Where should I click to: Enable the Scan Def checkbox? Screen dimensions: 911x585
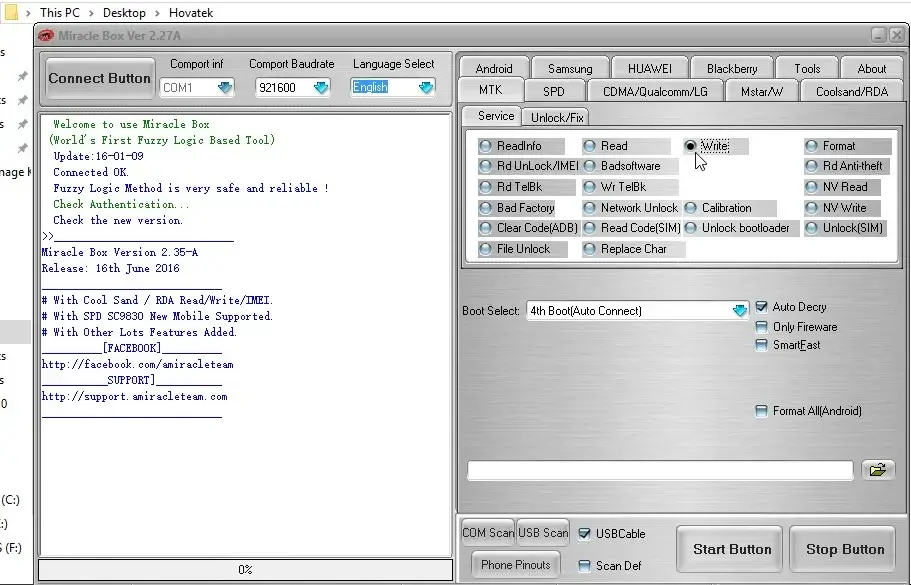pos(584,566)
